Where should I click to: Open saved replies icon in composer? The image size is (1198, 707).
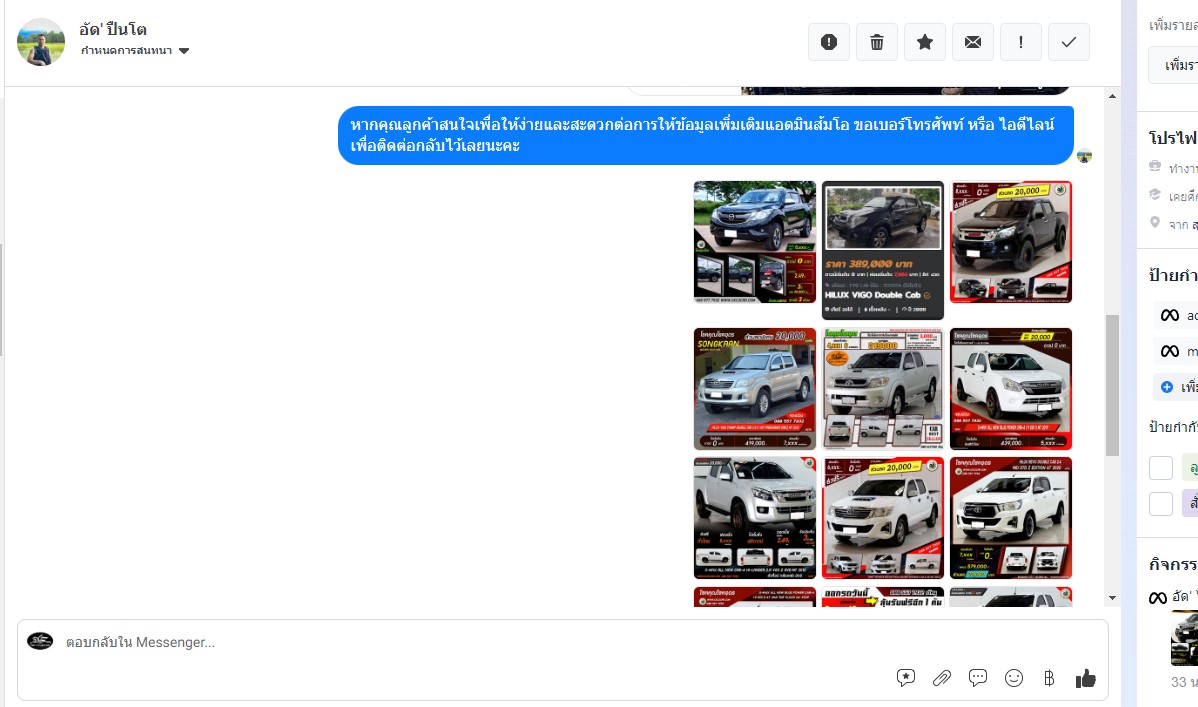click(905, 678)
